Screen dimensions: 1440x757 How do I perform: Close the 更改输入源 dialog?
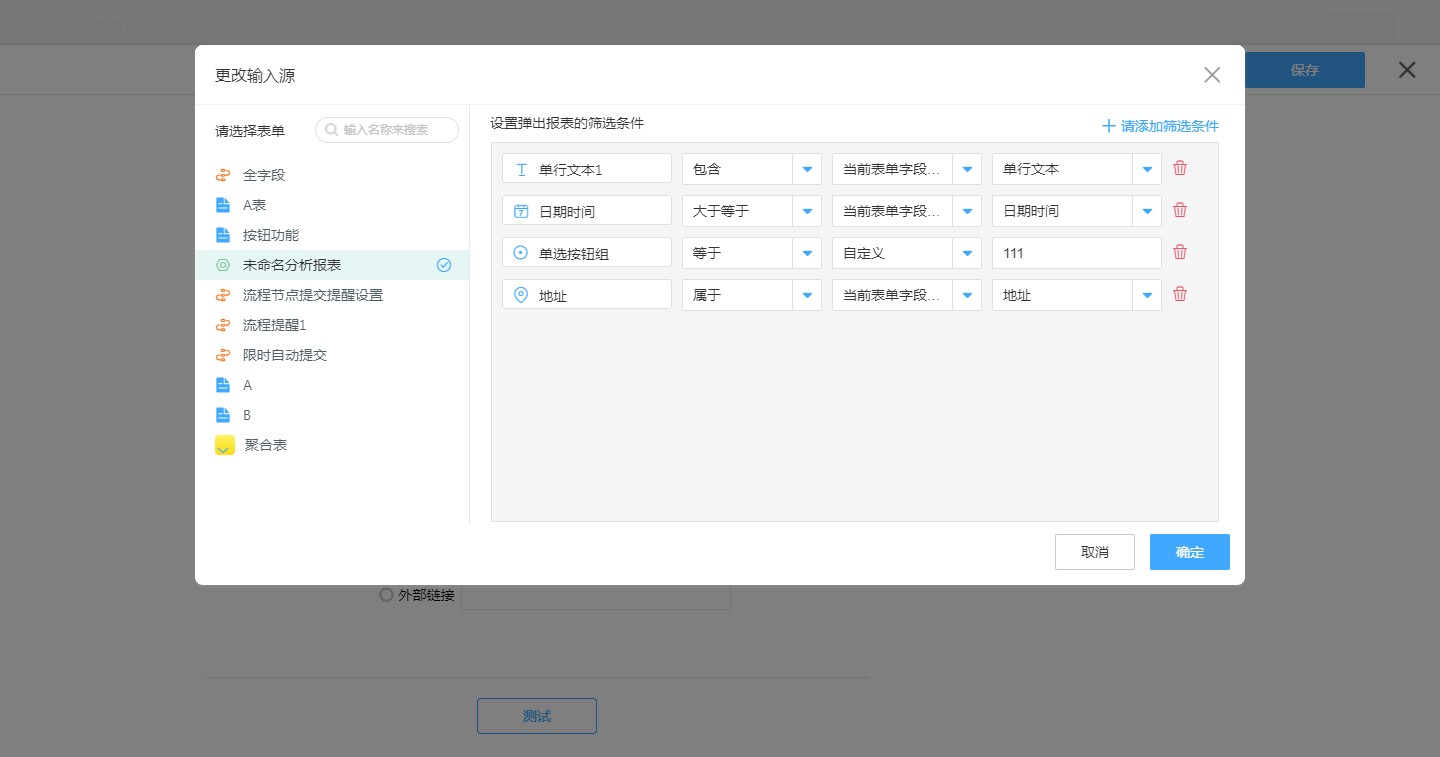1212,75
